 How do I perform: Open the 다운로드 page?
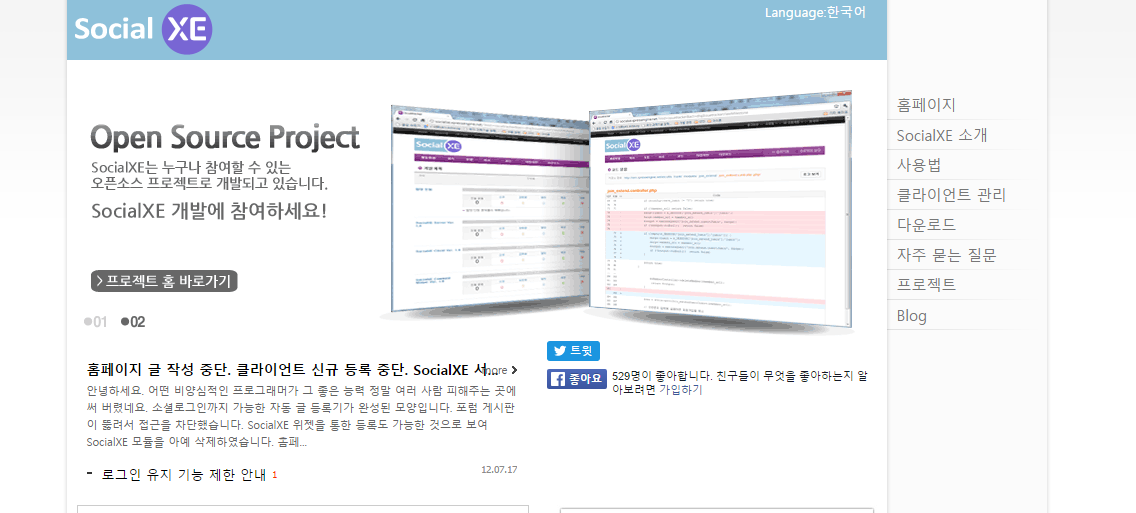tap(926, 225)
